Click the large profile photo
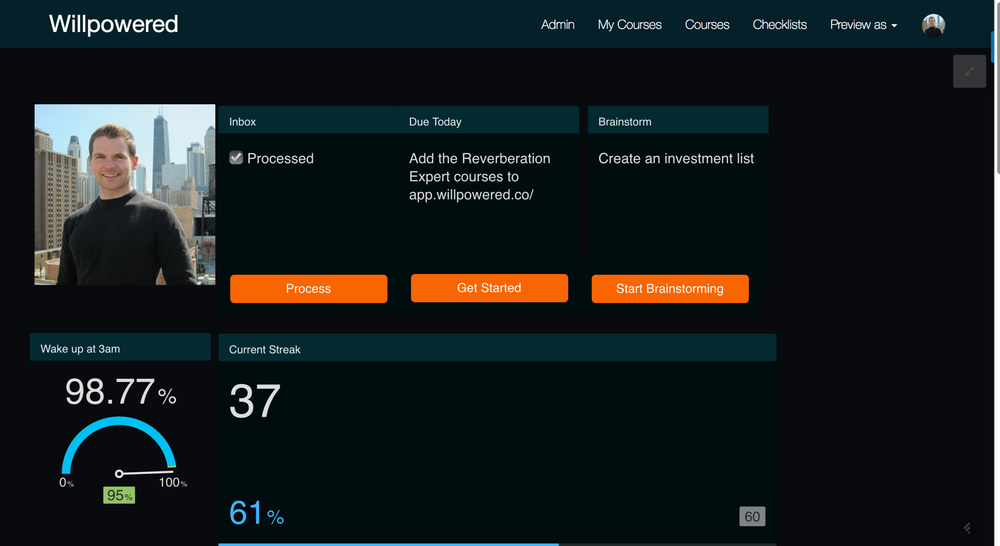The height and width of the screenshot is (546, 1000). click(x=125, y=195)
